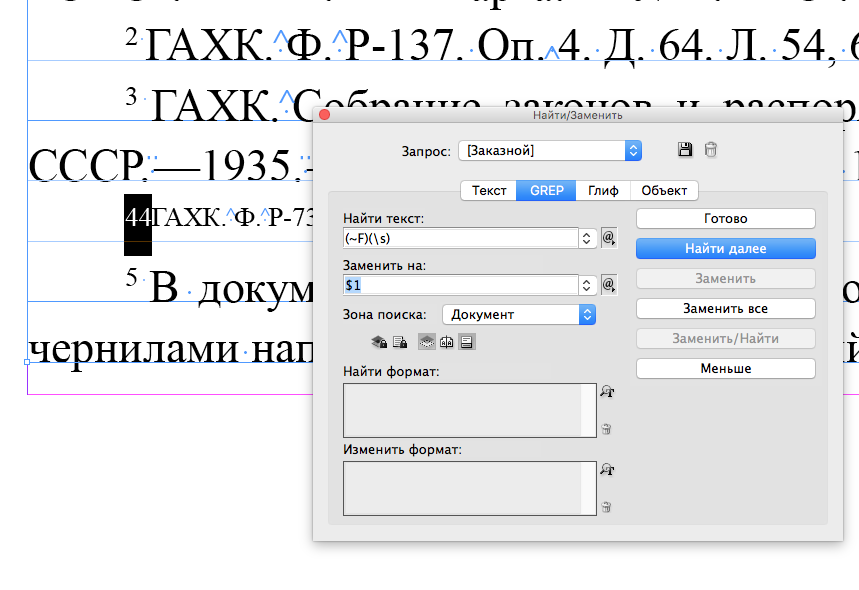Viewport: 859px width, 590px height.
Task: Expand recent find text history
Action: pyautogui.click(x=587, y=238)
